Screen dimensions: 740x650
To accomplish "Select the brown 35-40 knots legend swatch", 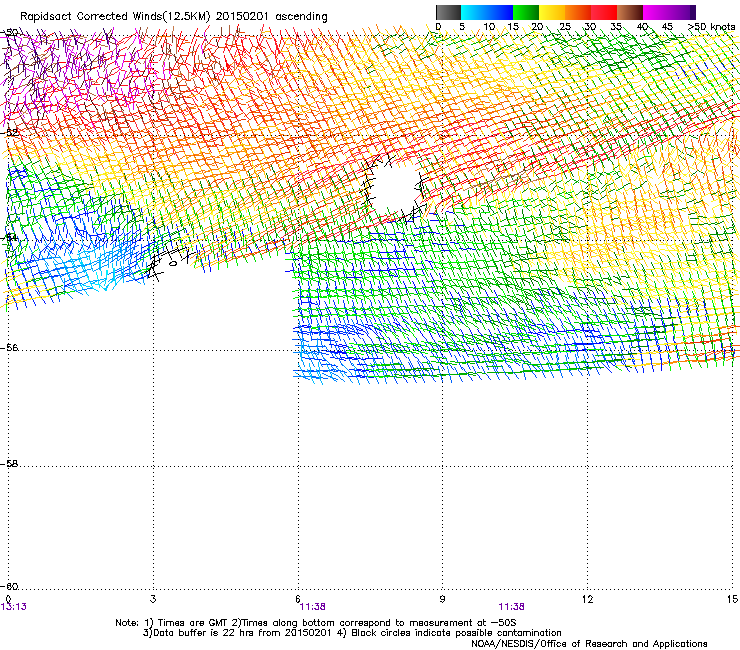I will 630,12.
